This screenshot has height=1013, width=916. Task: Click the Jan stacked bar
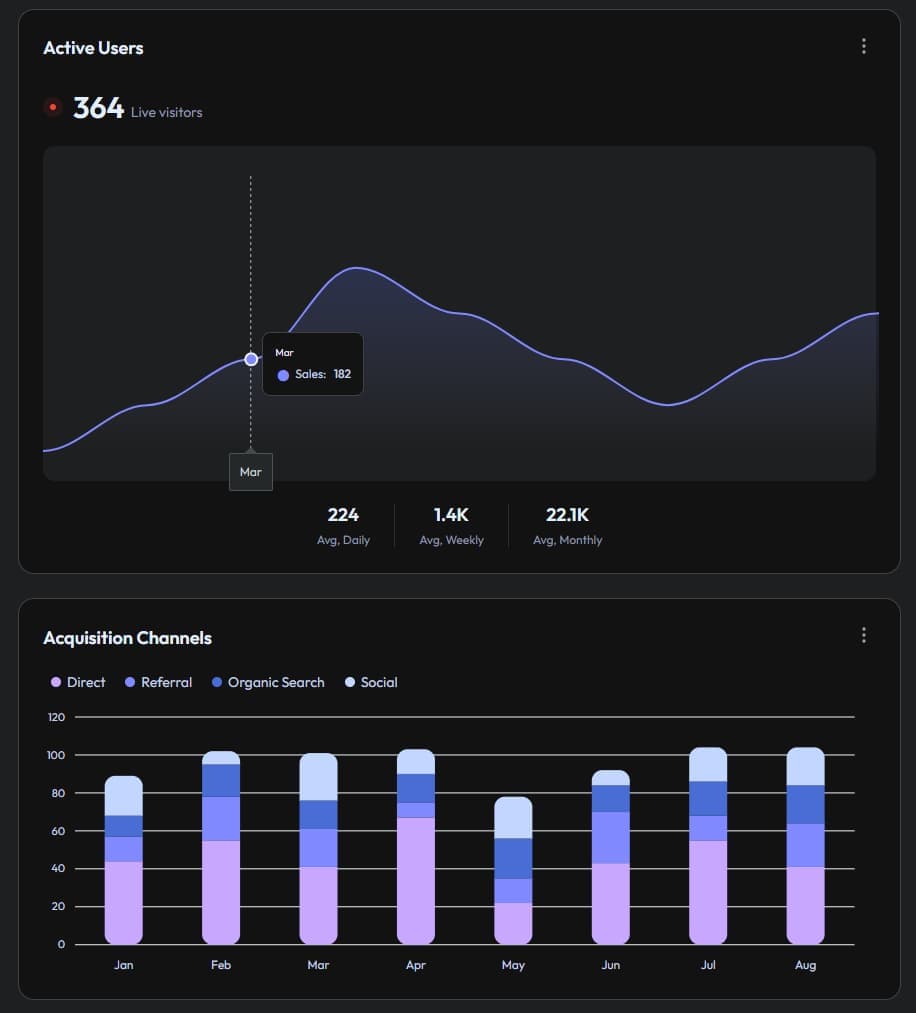(124, 860)
